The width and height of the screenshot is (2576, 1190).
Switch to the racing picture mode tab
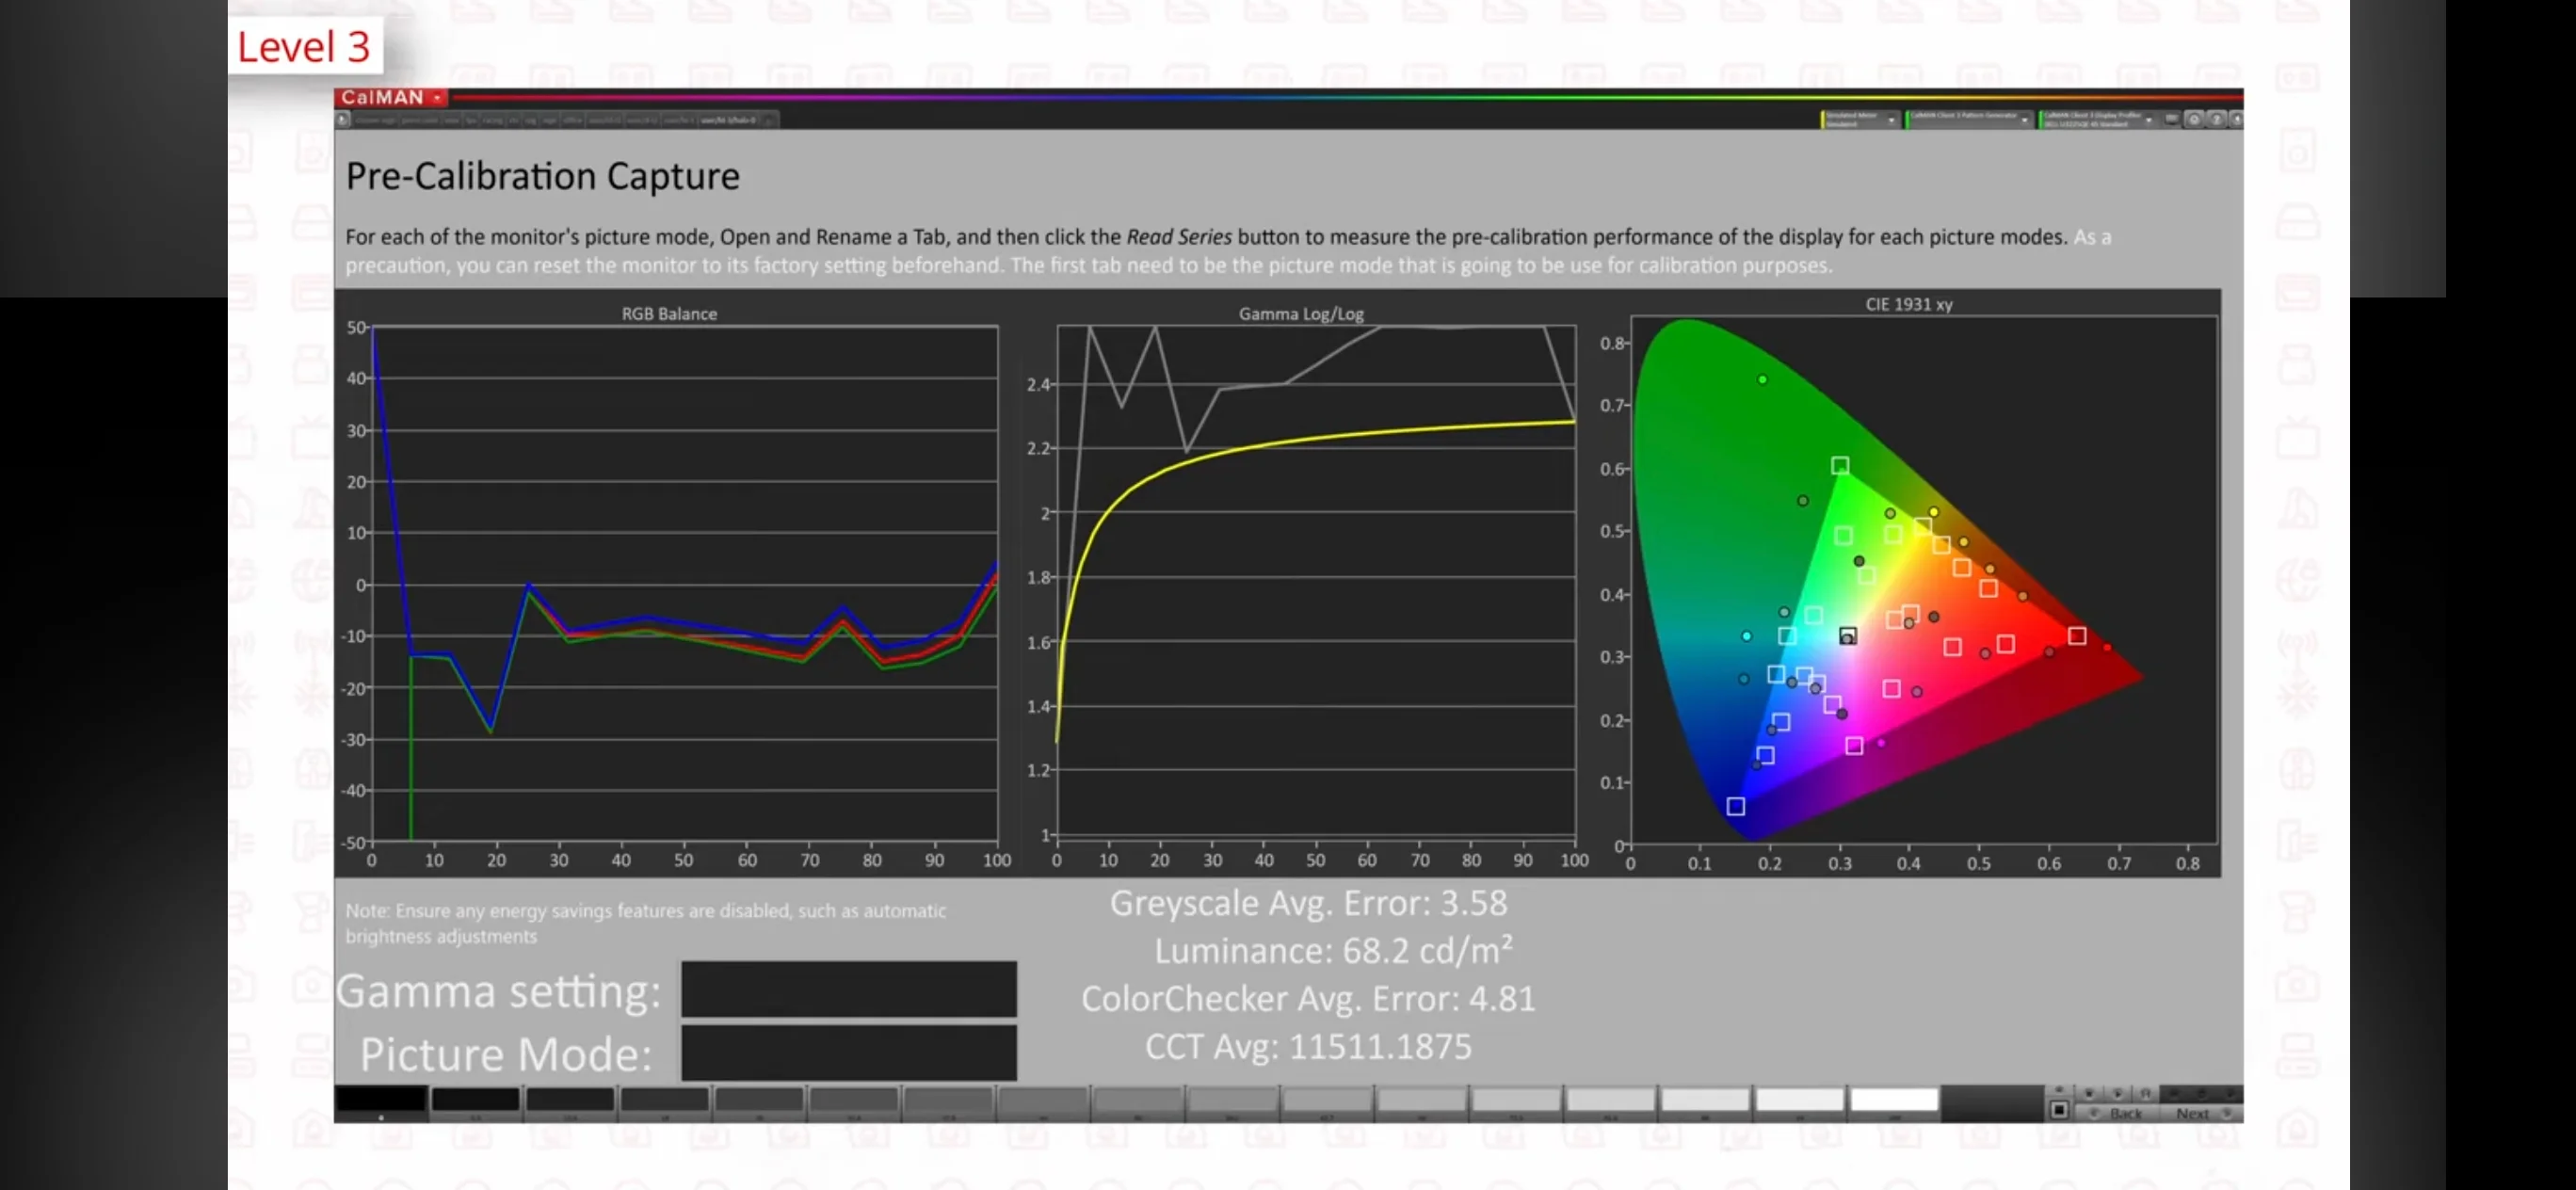[x=493, y=120]
